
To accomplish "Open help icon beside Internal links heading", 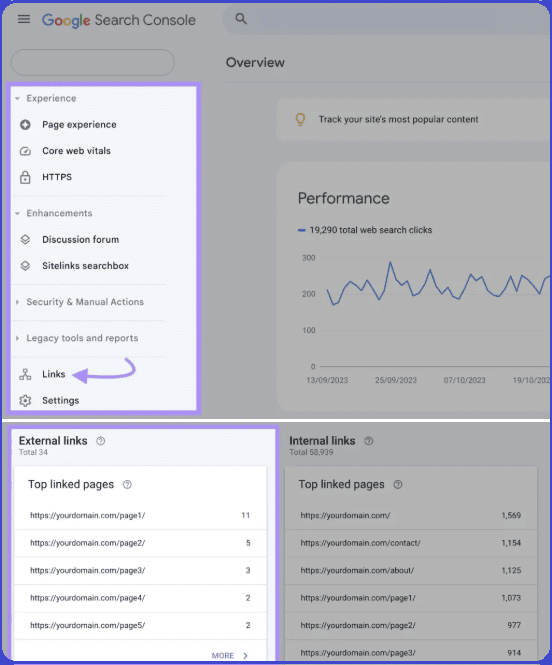I will click(x=369, y=441).
